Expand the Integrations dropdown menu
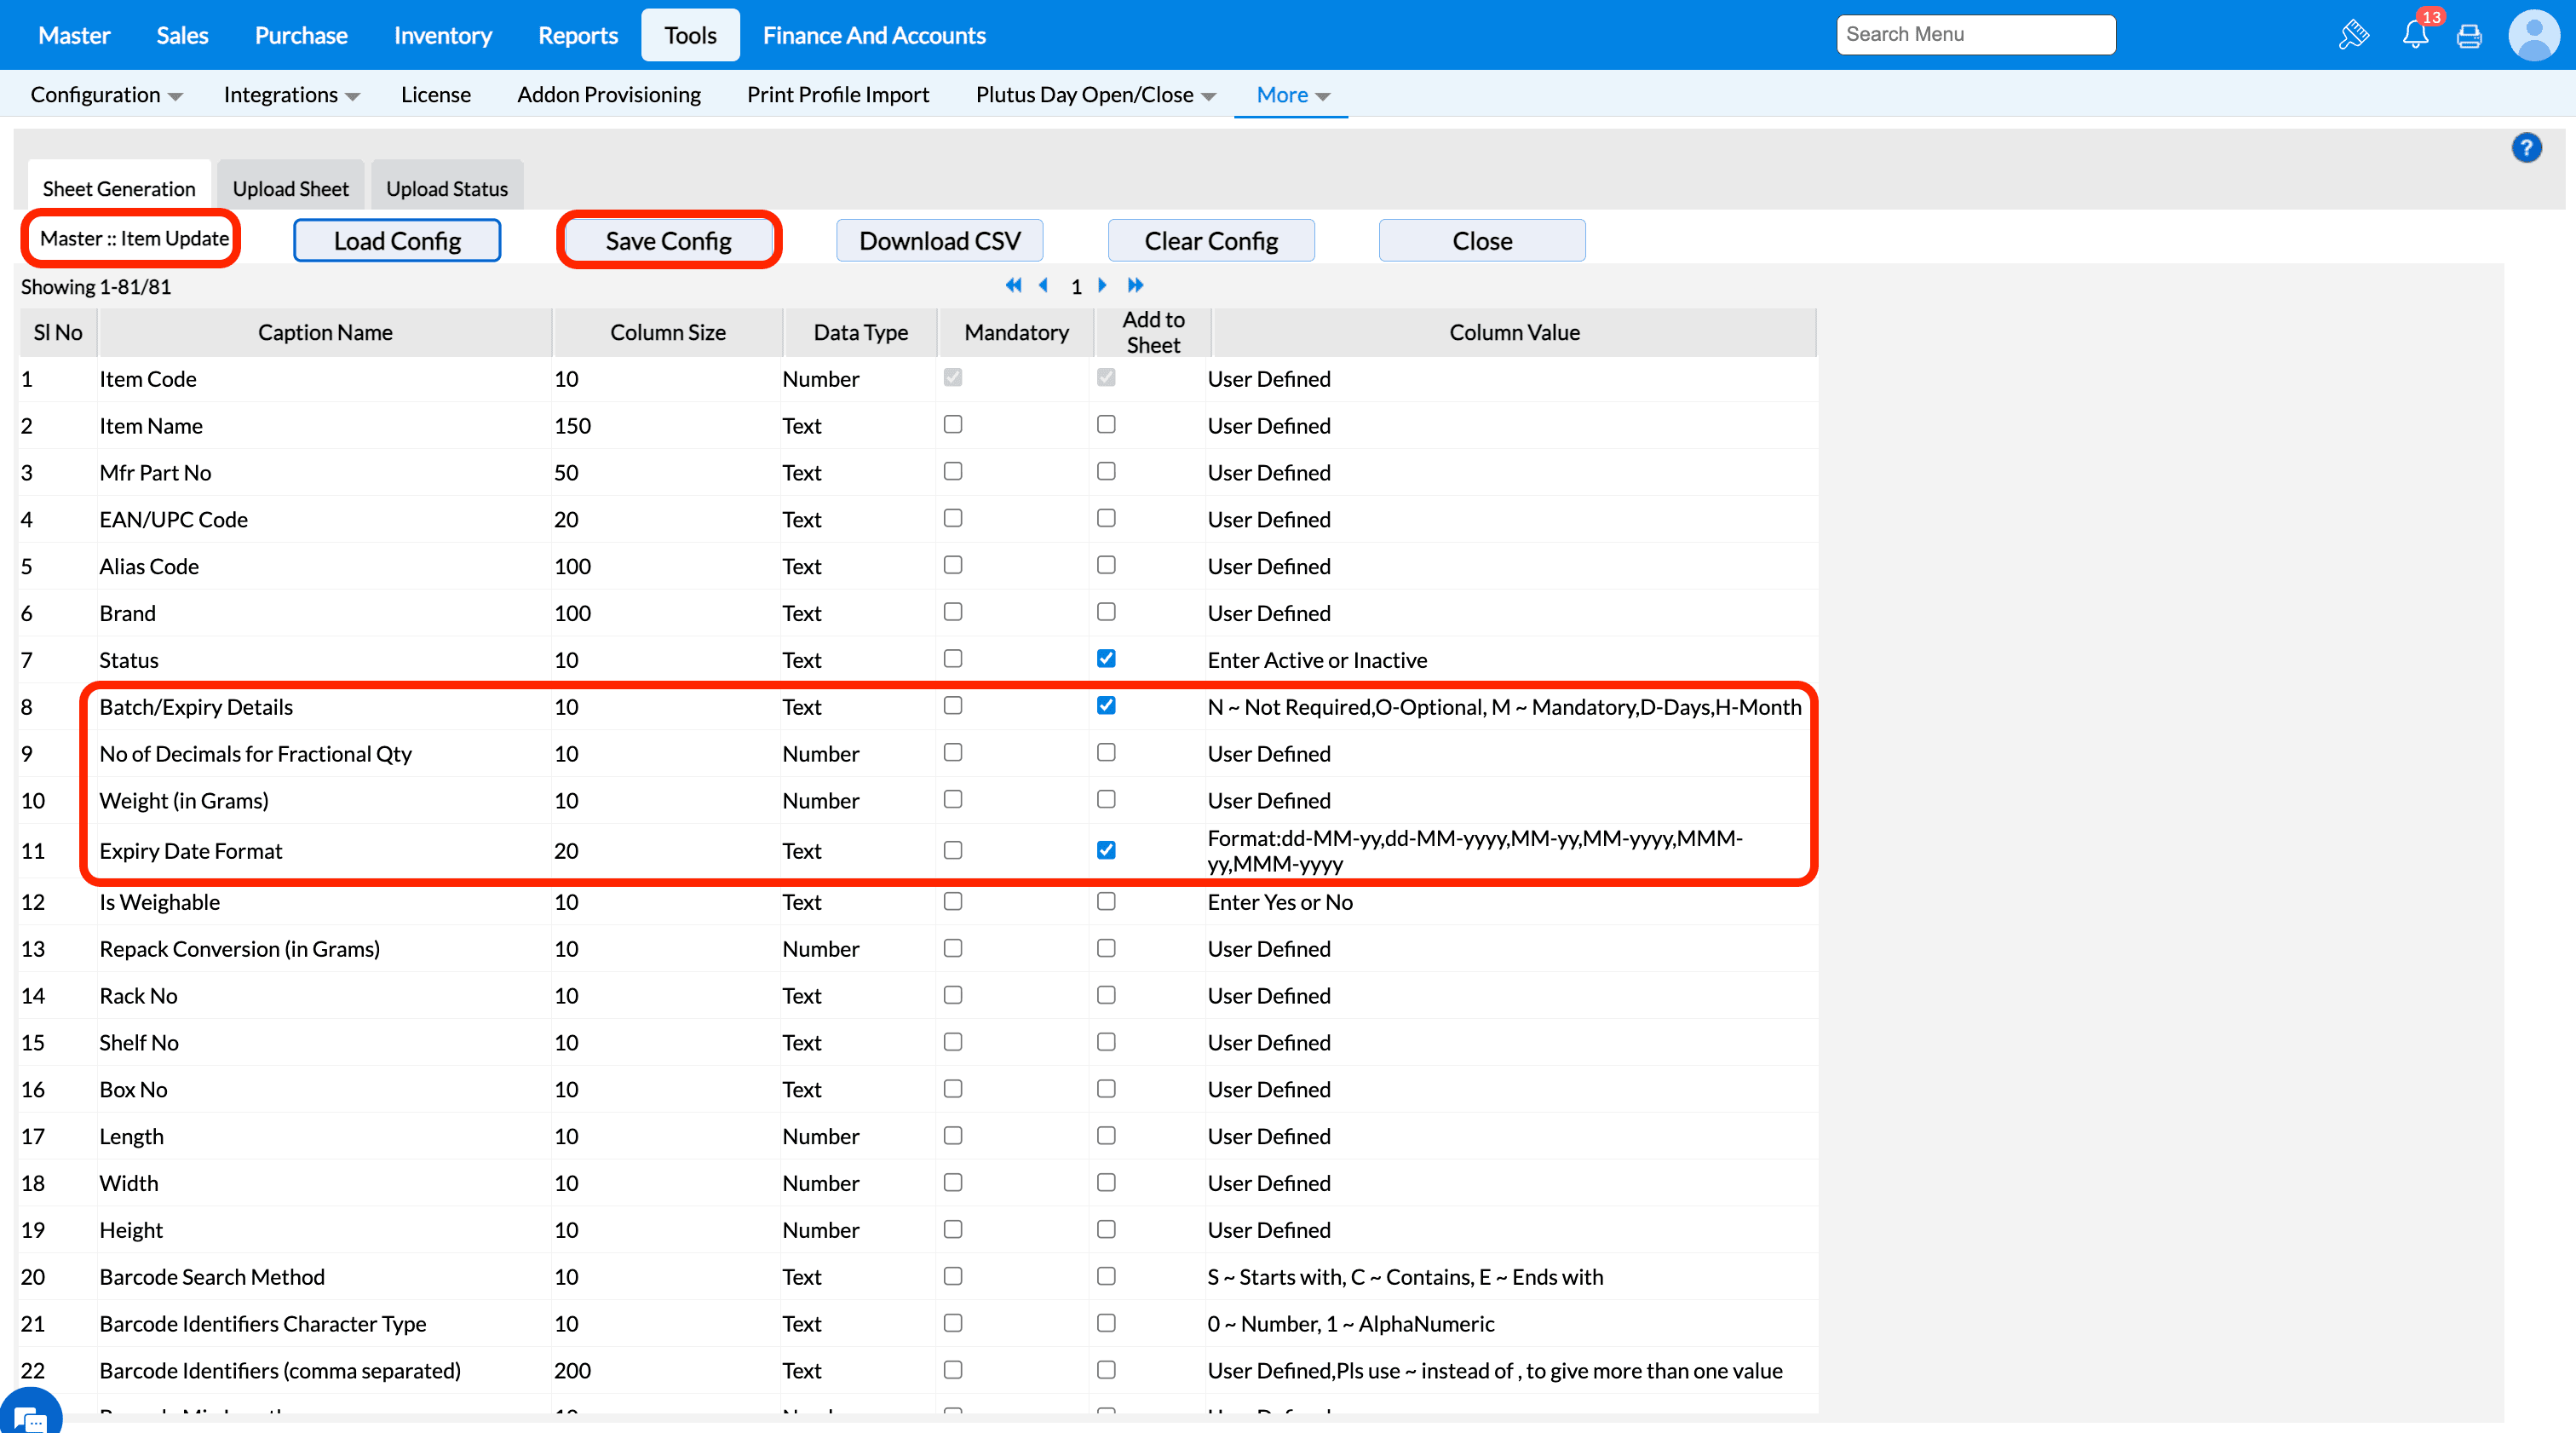Image resolution: width=2576 pixels, height=1433 pixels. pyautogui.click(x=290, y=95)
